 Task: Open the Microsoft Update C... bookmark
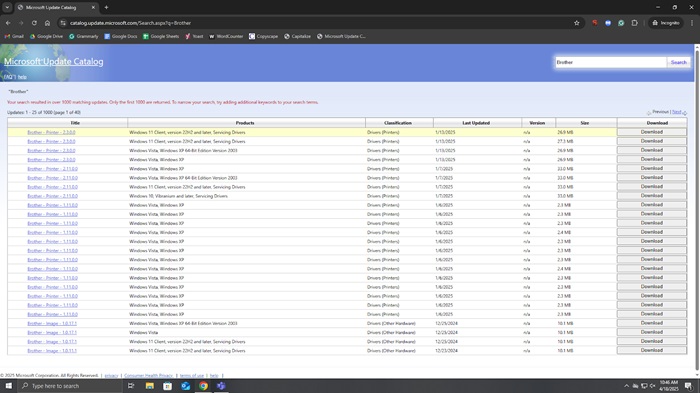[341, 36]
